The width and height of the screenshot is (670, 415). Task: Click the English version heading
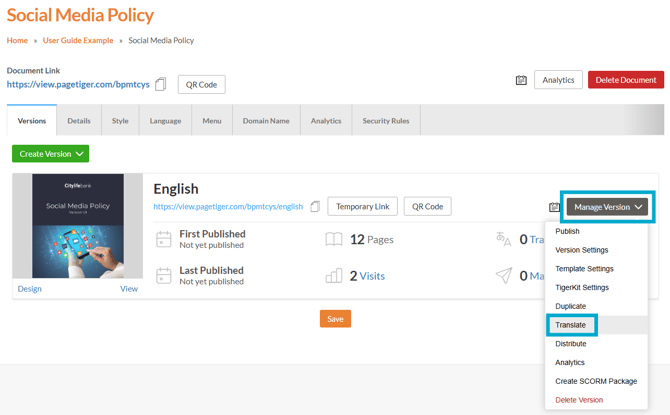pos(176,189)
